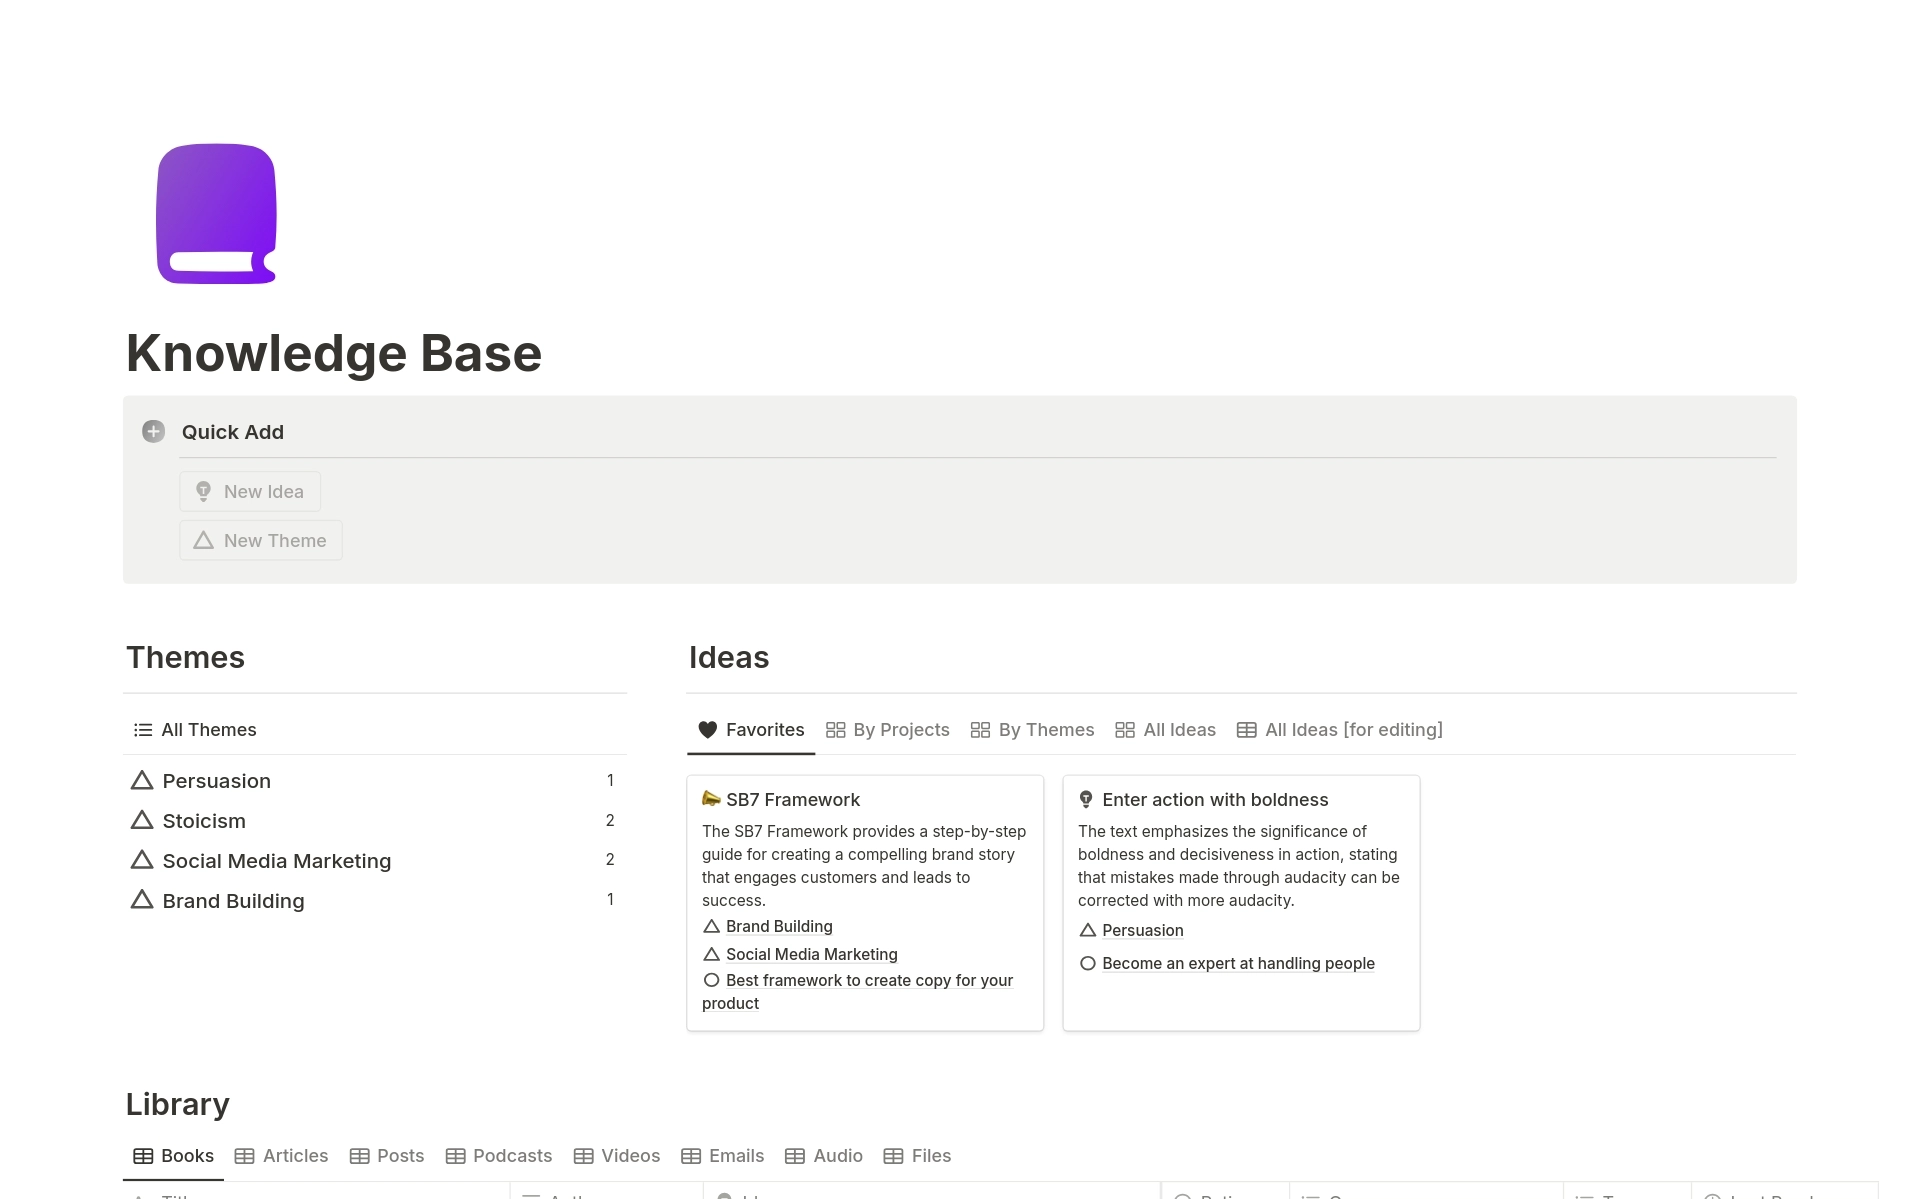The width and height of the screenshot is (1920, 1199).
Task: Open the Podcasts tab in Library
Action: point(510,1155)
